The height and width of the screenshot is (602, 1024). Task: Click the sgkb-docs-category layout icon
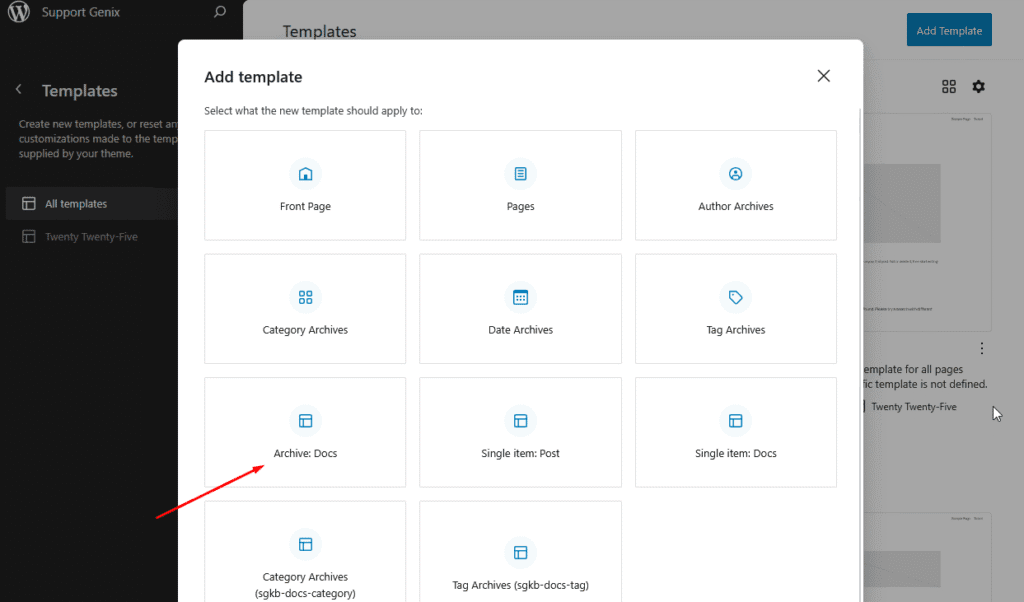[305, 544]
